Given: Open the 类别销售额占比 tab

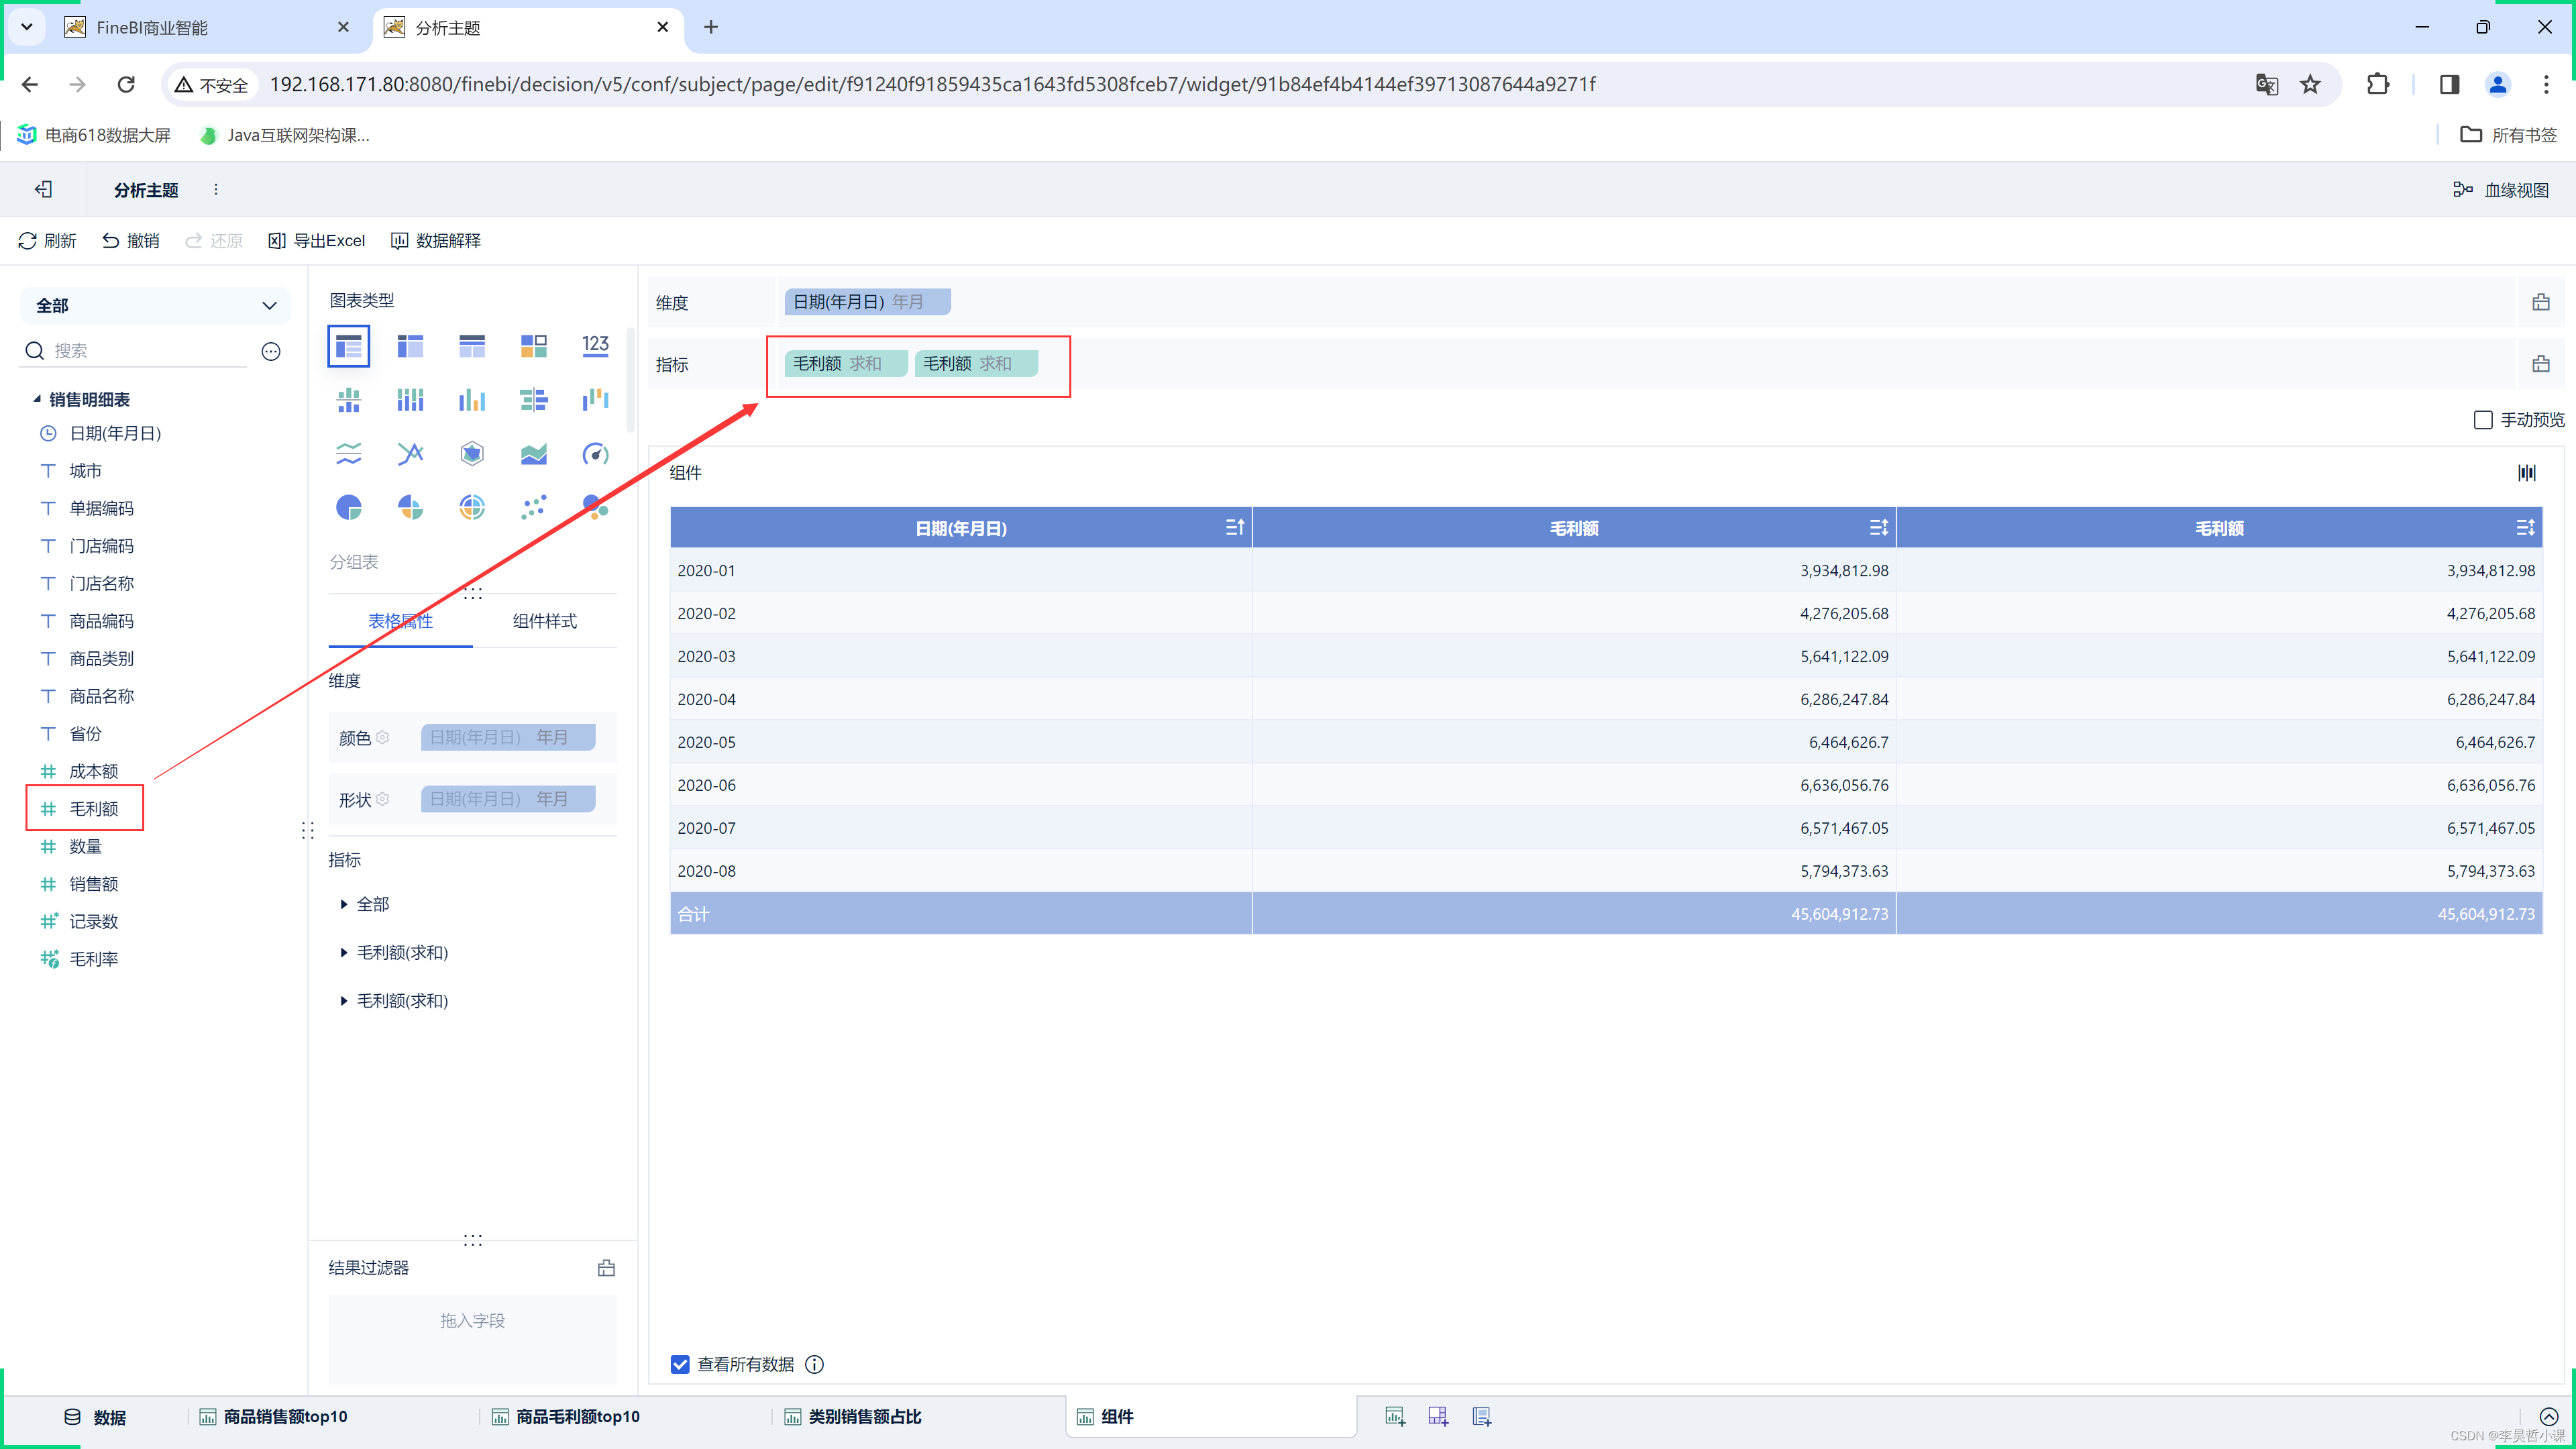Looking at the screenshot, I should [x=853, y=1417].
